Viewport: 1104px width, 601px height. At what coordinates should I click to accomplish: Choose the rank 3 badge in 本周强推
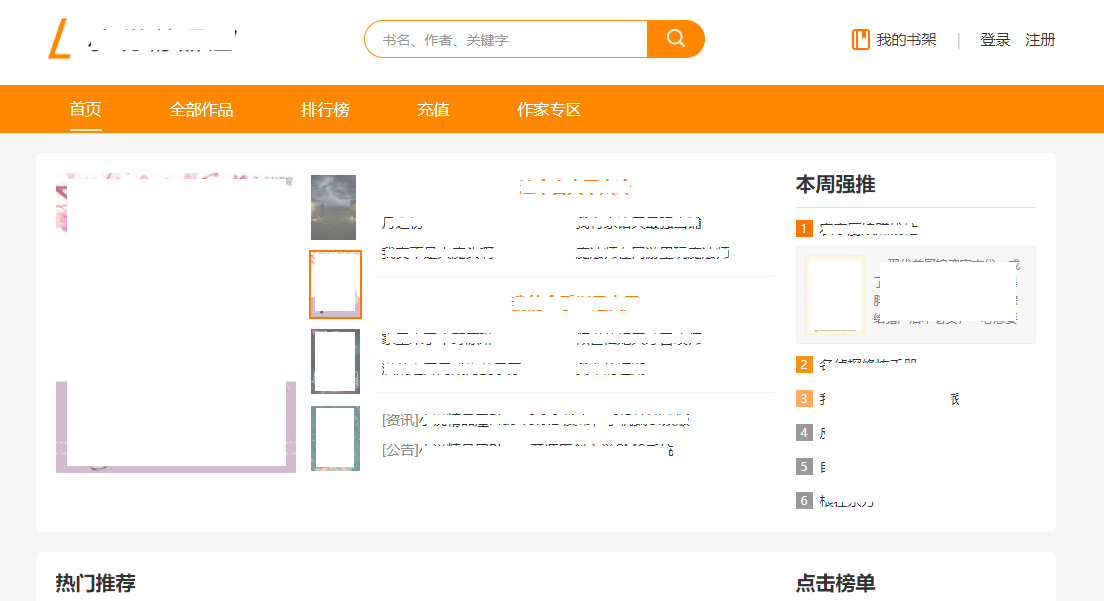click(x=804, y=399)
